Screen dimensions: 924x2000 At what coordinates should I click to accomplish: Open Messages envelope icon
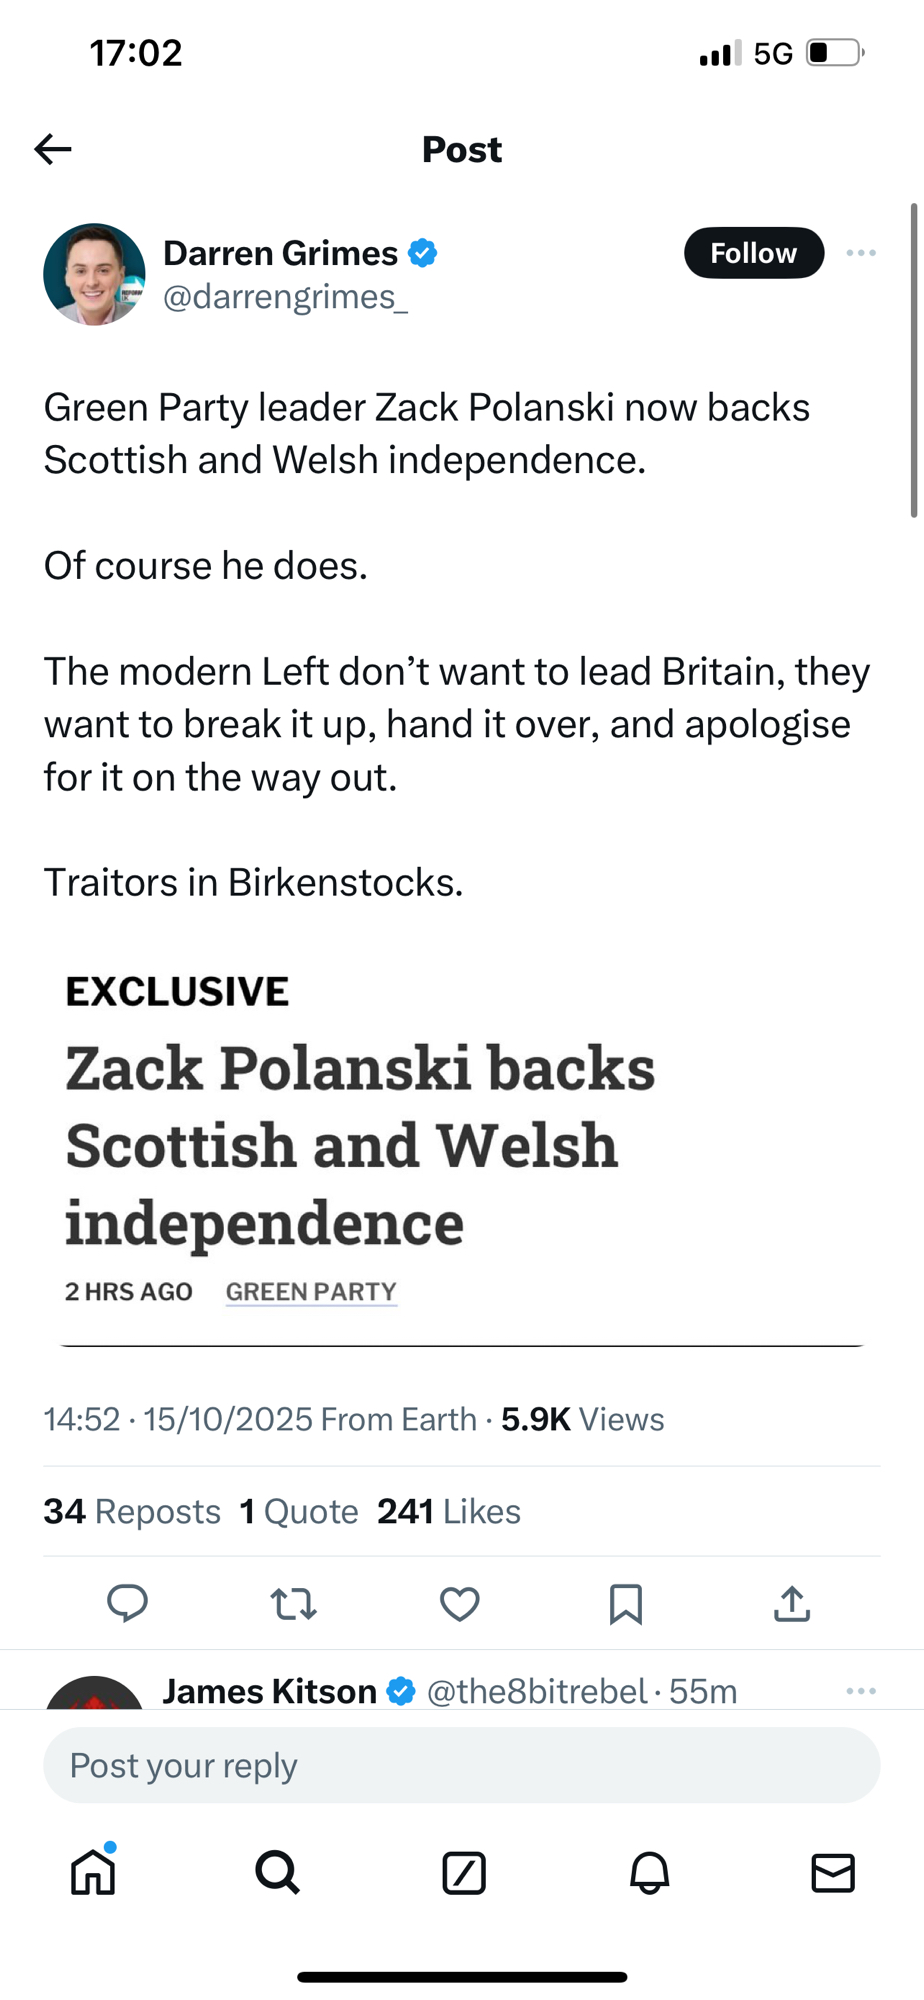pos(833,1873)
